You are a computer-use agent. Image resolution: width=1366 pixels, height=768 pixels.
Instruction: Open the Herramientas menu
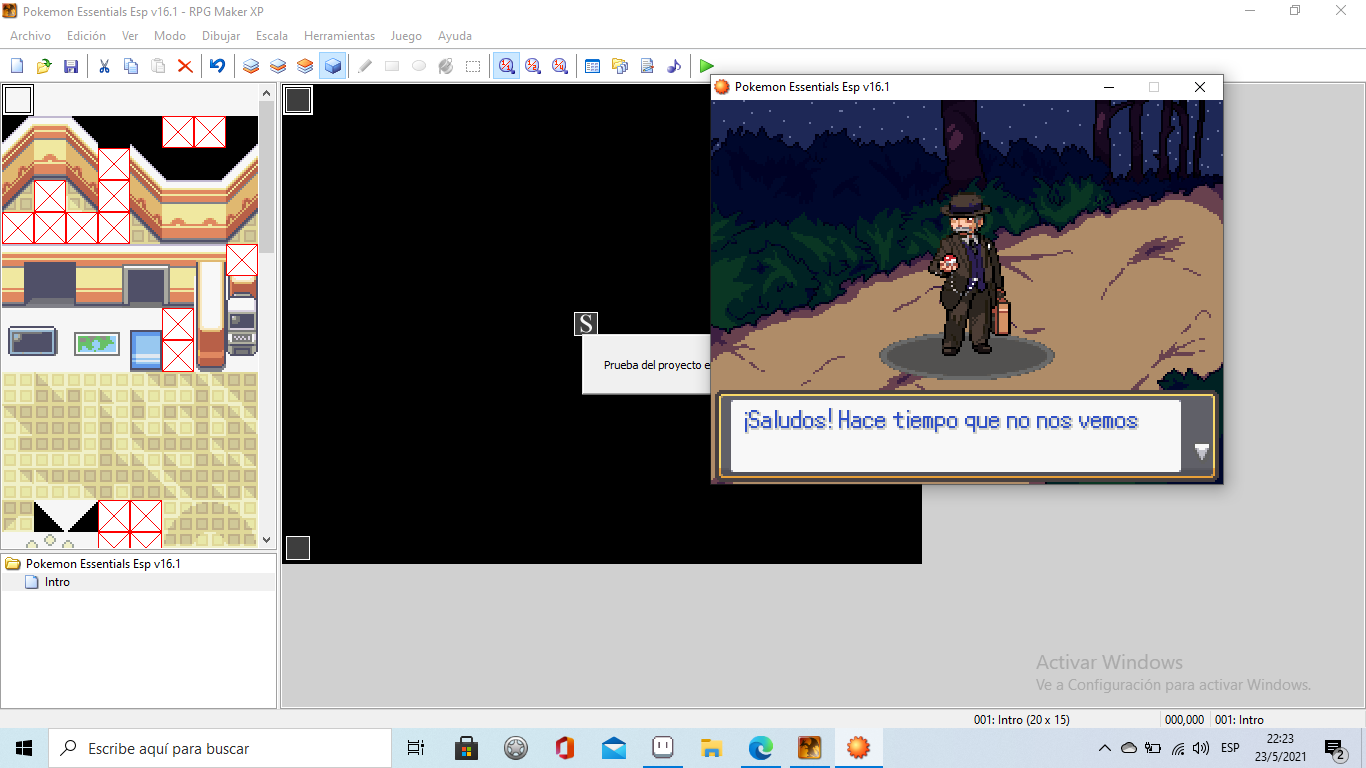tap(339, 36)
